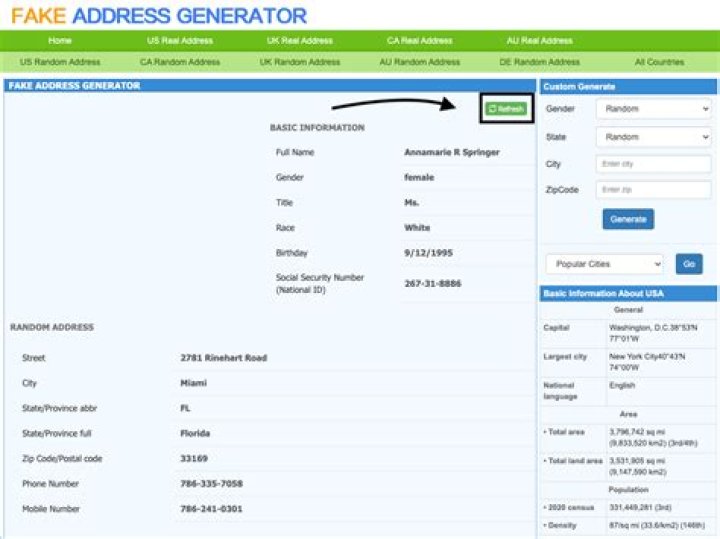720x539 pixels.
Task: Open CA Random Address tab
Action: (x=180, y=62)
